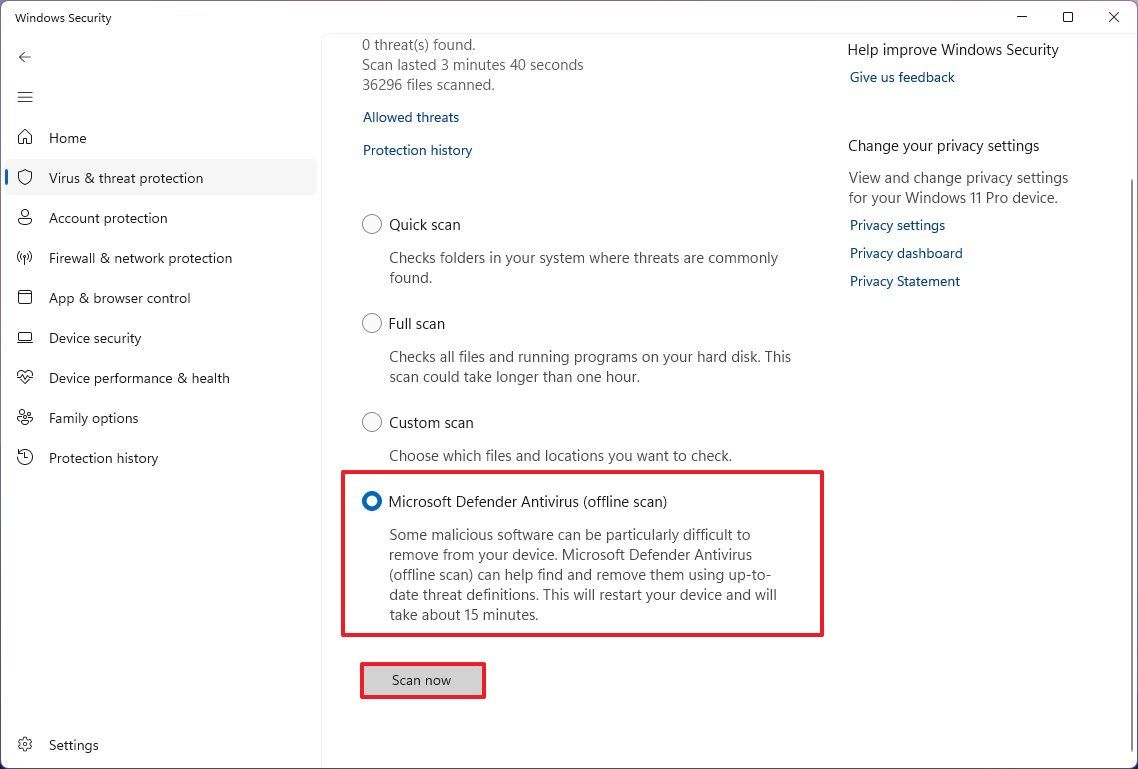This screenshot has width=1138, height=769.
Task: Click the Account protection person icon
Action: coord(24,217)
